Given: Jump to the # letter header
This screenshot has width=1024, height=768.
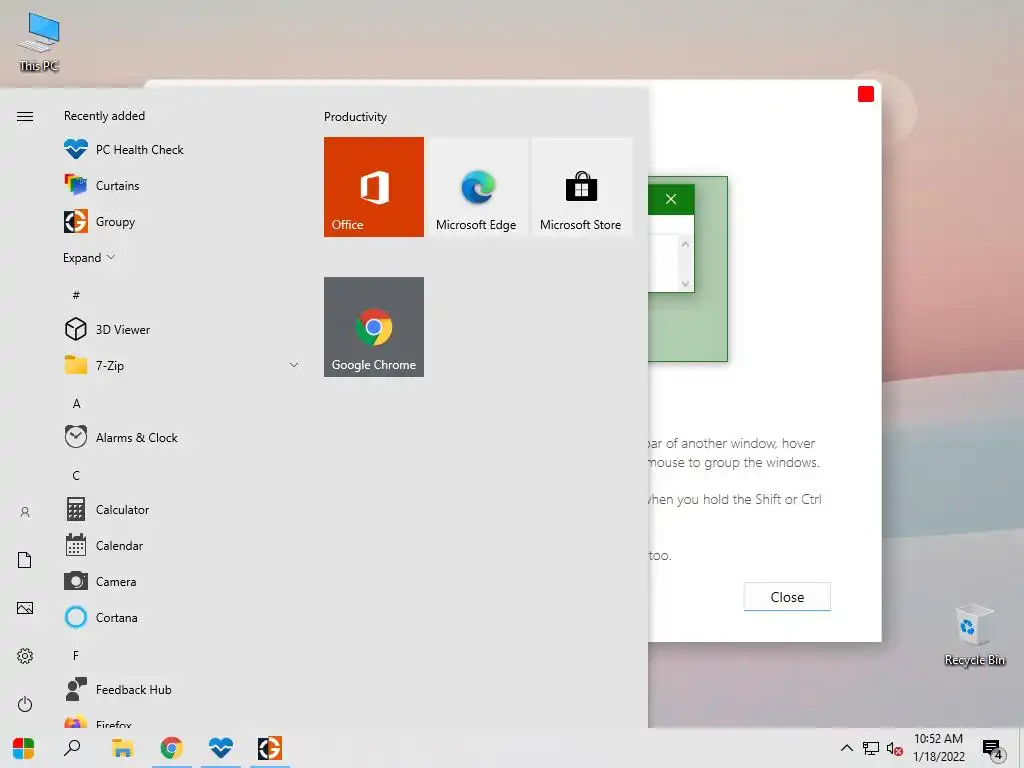Looking at the screenshot, I should click(x=76, y=295).
